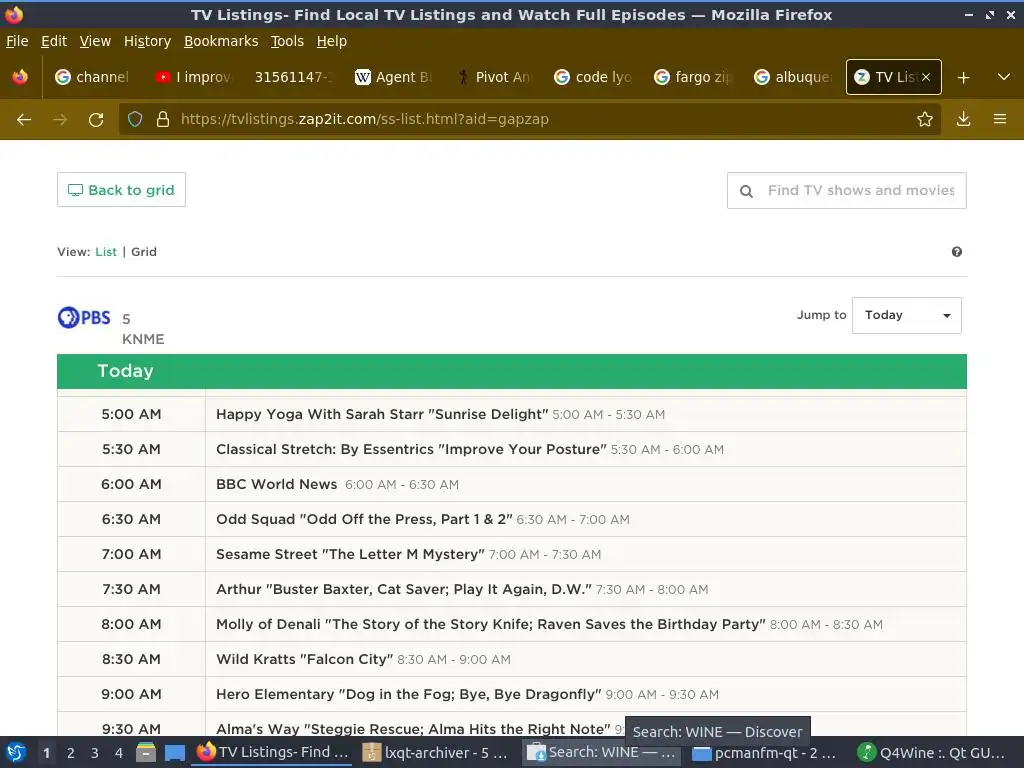Switch to virtual desktop 3

coord(95,753)
